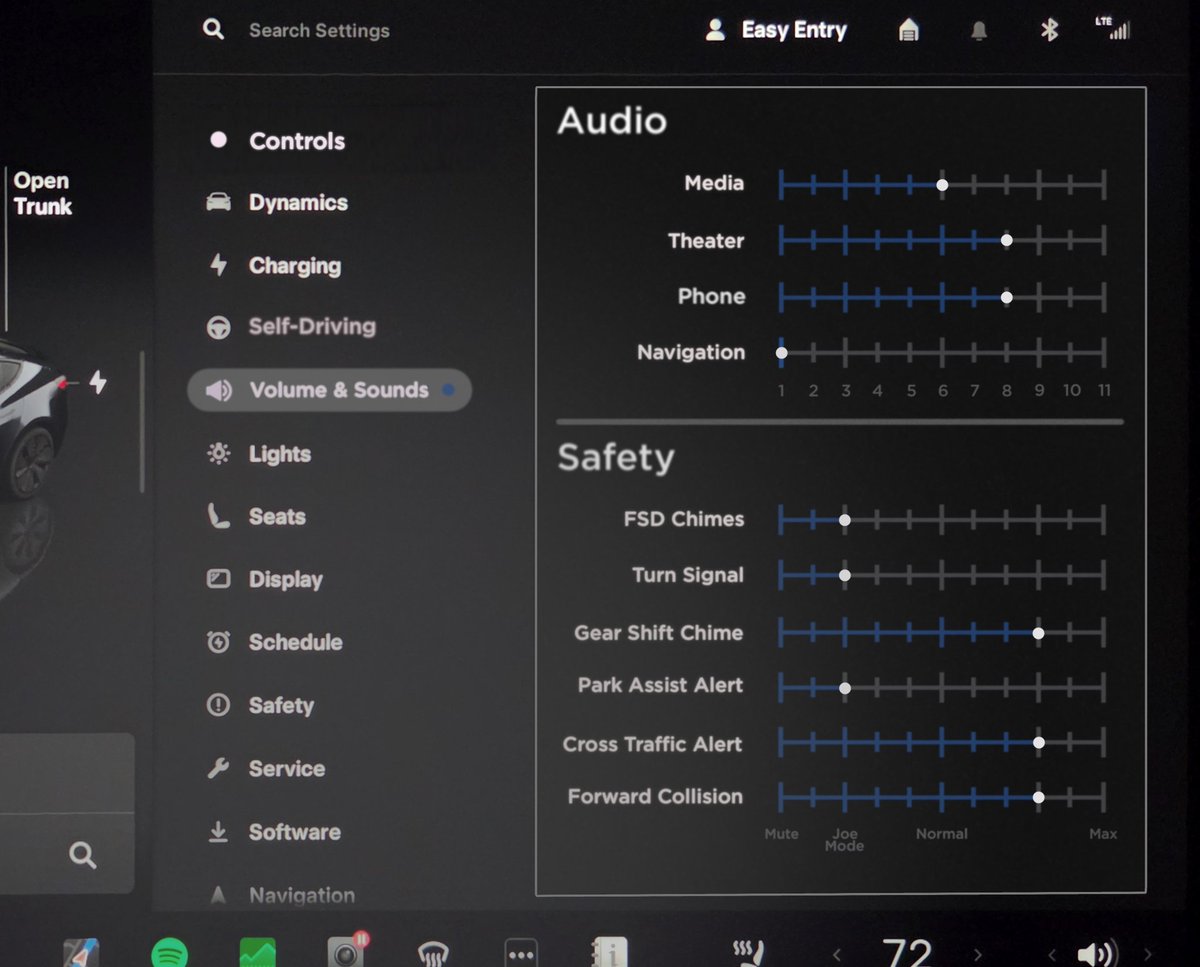The height and width of the screenshot is (967, 1200).
Task: Adjust the Navigation volume slider handle
Action: click(781, 352)
